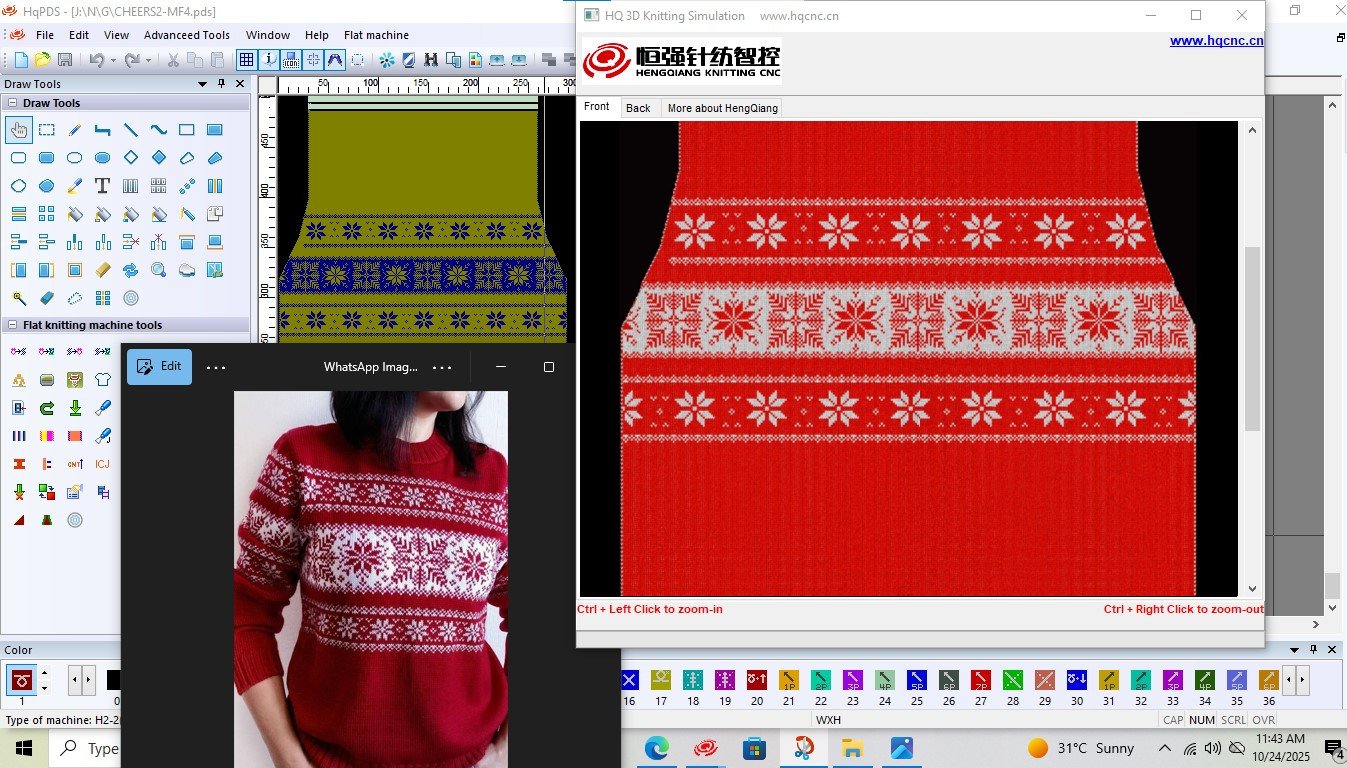Select the Text tool in Draw Tools
Image resolution: width=1347 pixels, height=768 pixels.
pos(102,186)
